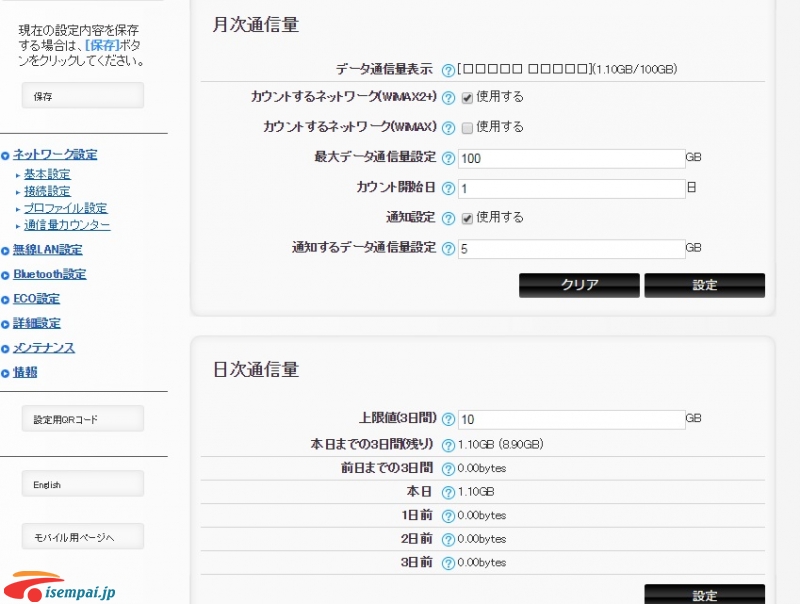The height and width of the screenshot is (604, 800).
Task: Expand the ネットワーク設定 menu section
Action: pos(55,155)
